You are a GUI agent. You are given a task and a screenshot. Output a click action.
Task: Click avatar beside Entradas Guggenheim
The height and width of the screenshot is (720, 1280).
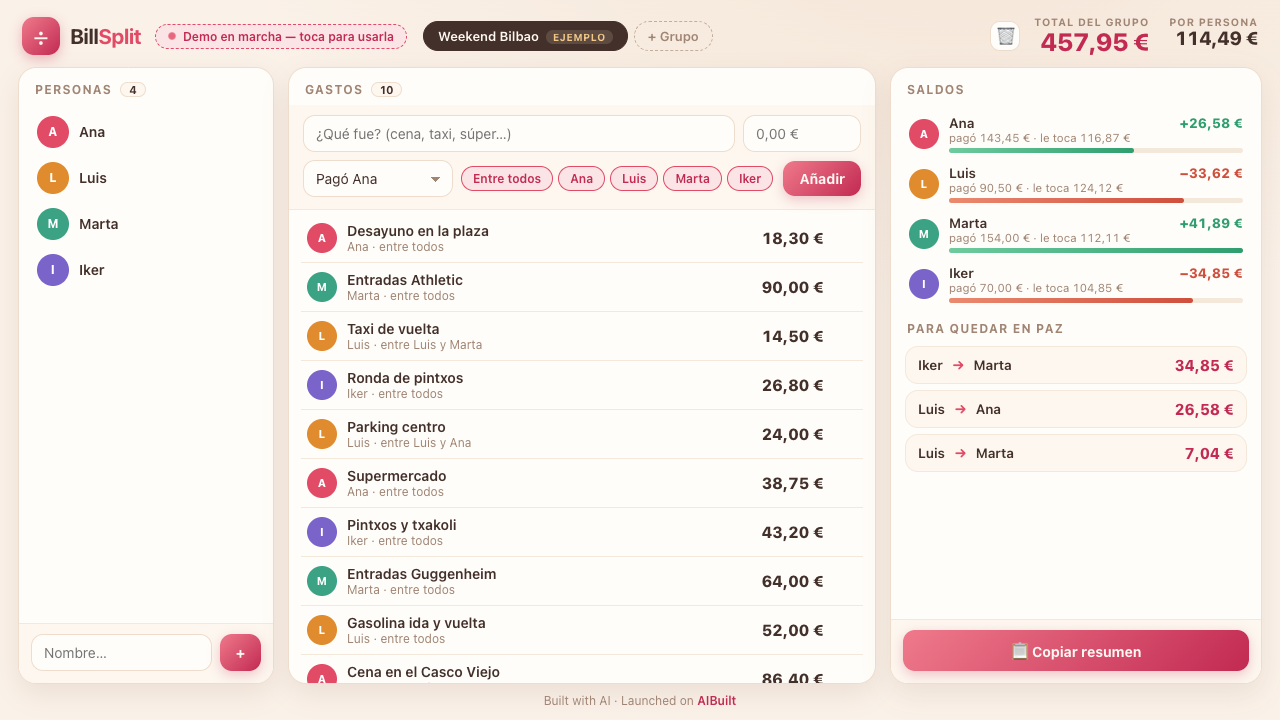(322, 581)
